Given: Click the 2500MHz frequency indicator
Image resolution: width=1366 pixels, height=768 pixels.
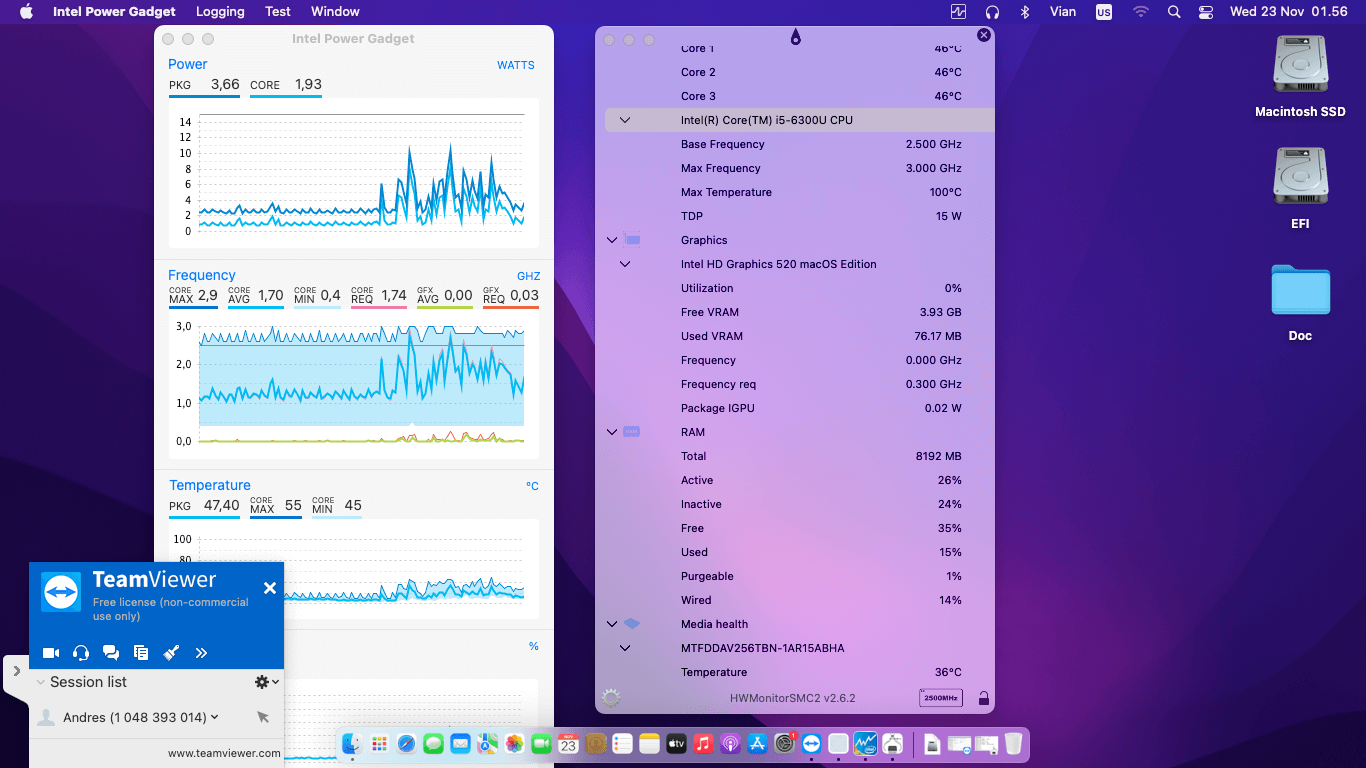Looking at the screenshot, I should [x=940, y=698].
